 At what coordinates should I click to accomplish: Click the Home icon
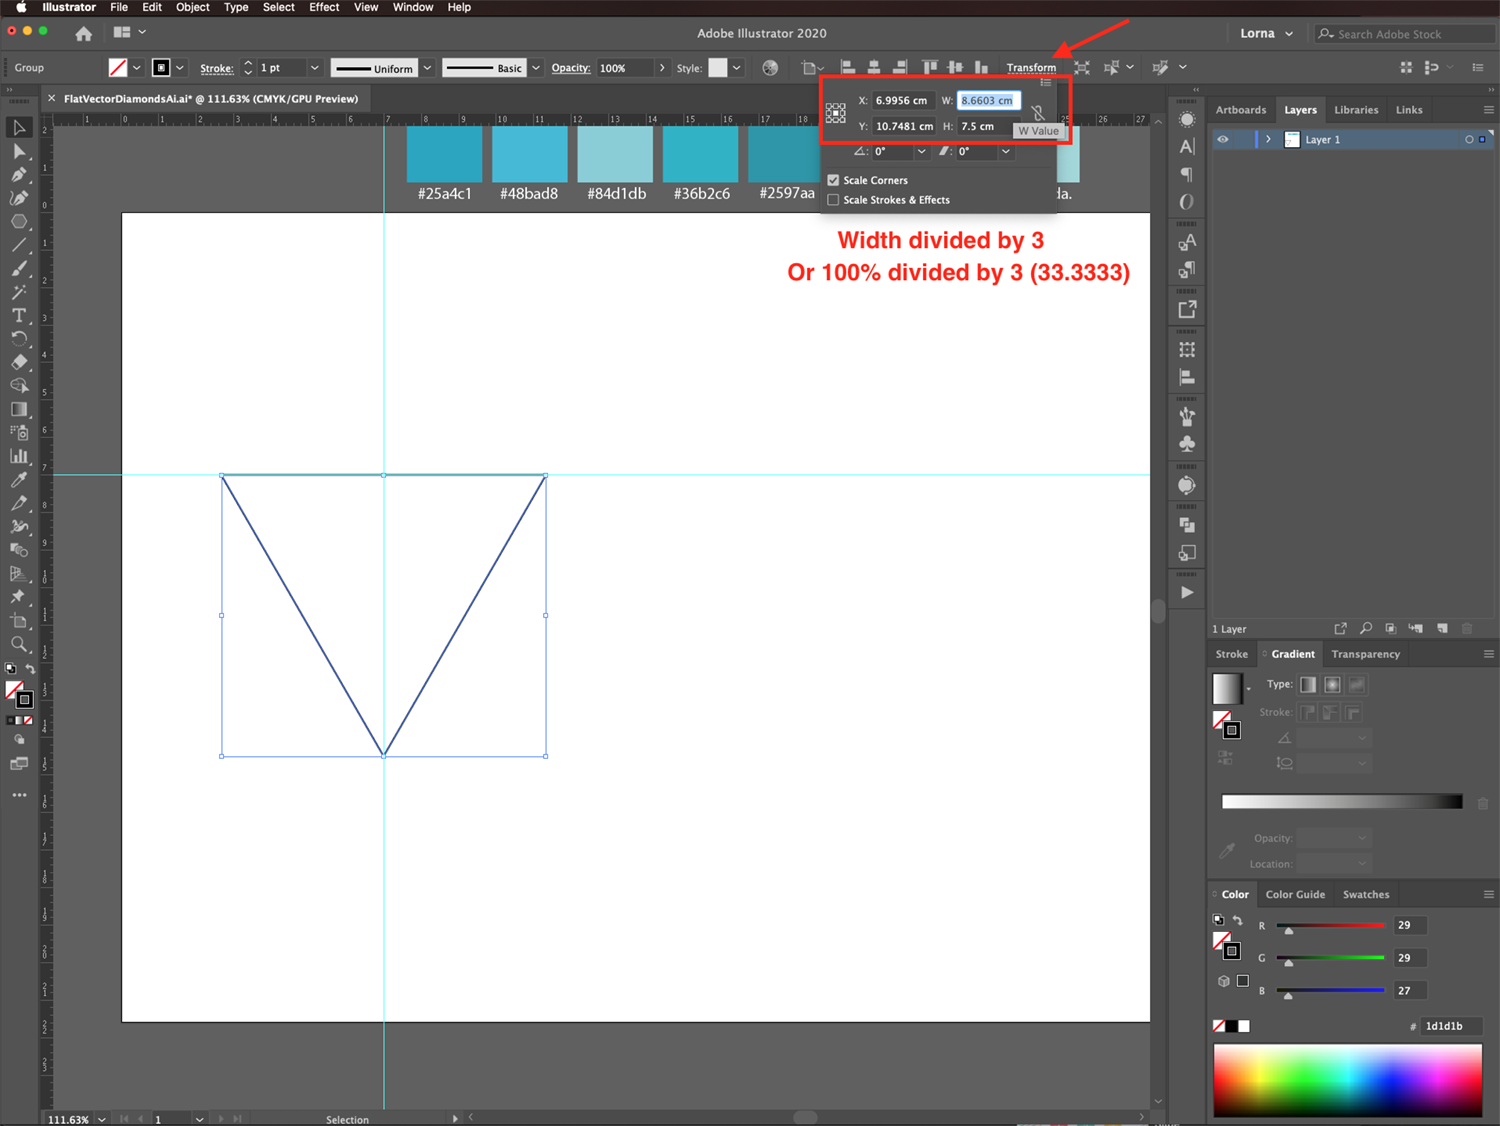(84, 34)
